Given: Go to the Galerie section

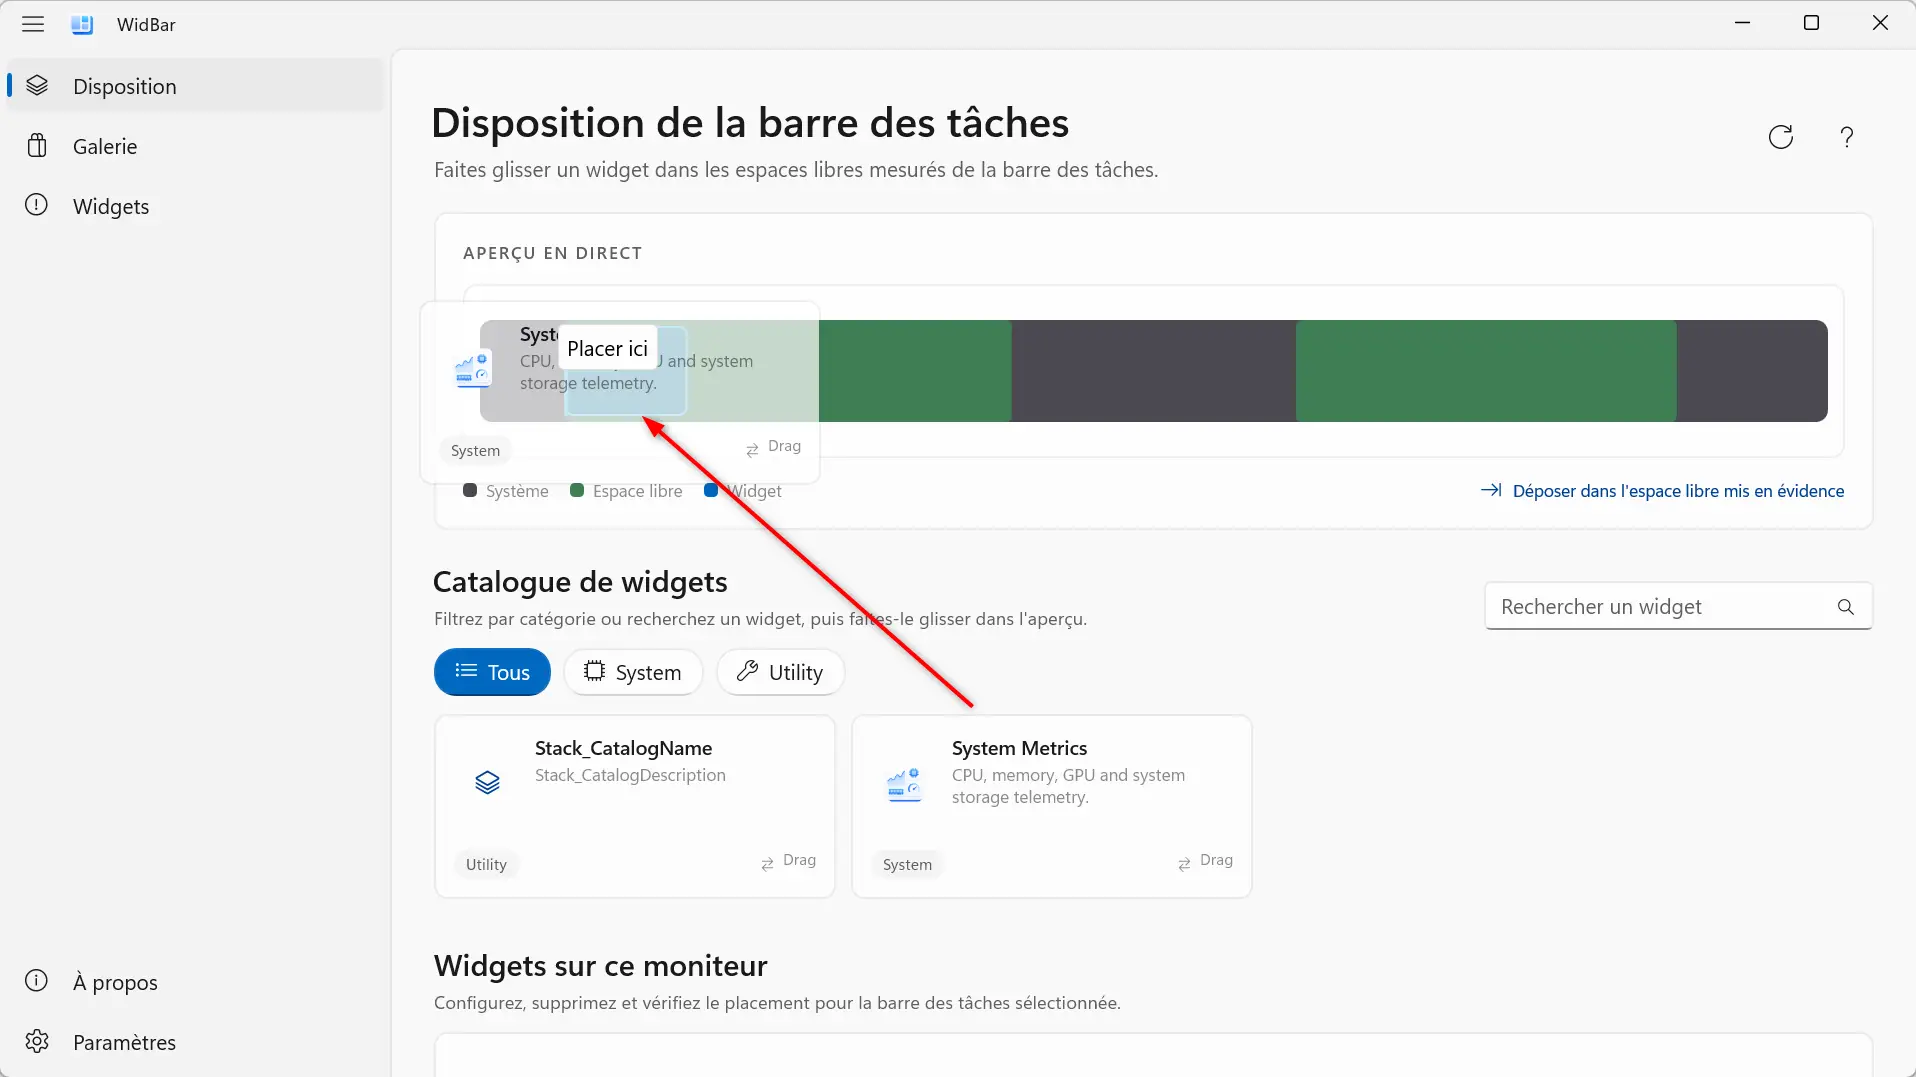Looking at the screenshot, I should tap(196, 146).
